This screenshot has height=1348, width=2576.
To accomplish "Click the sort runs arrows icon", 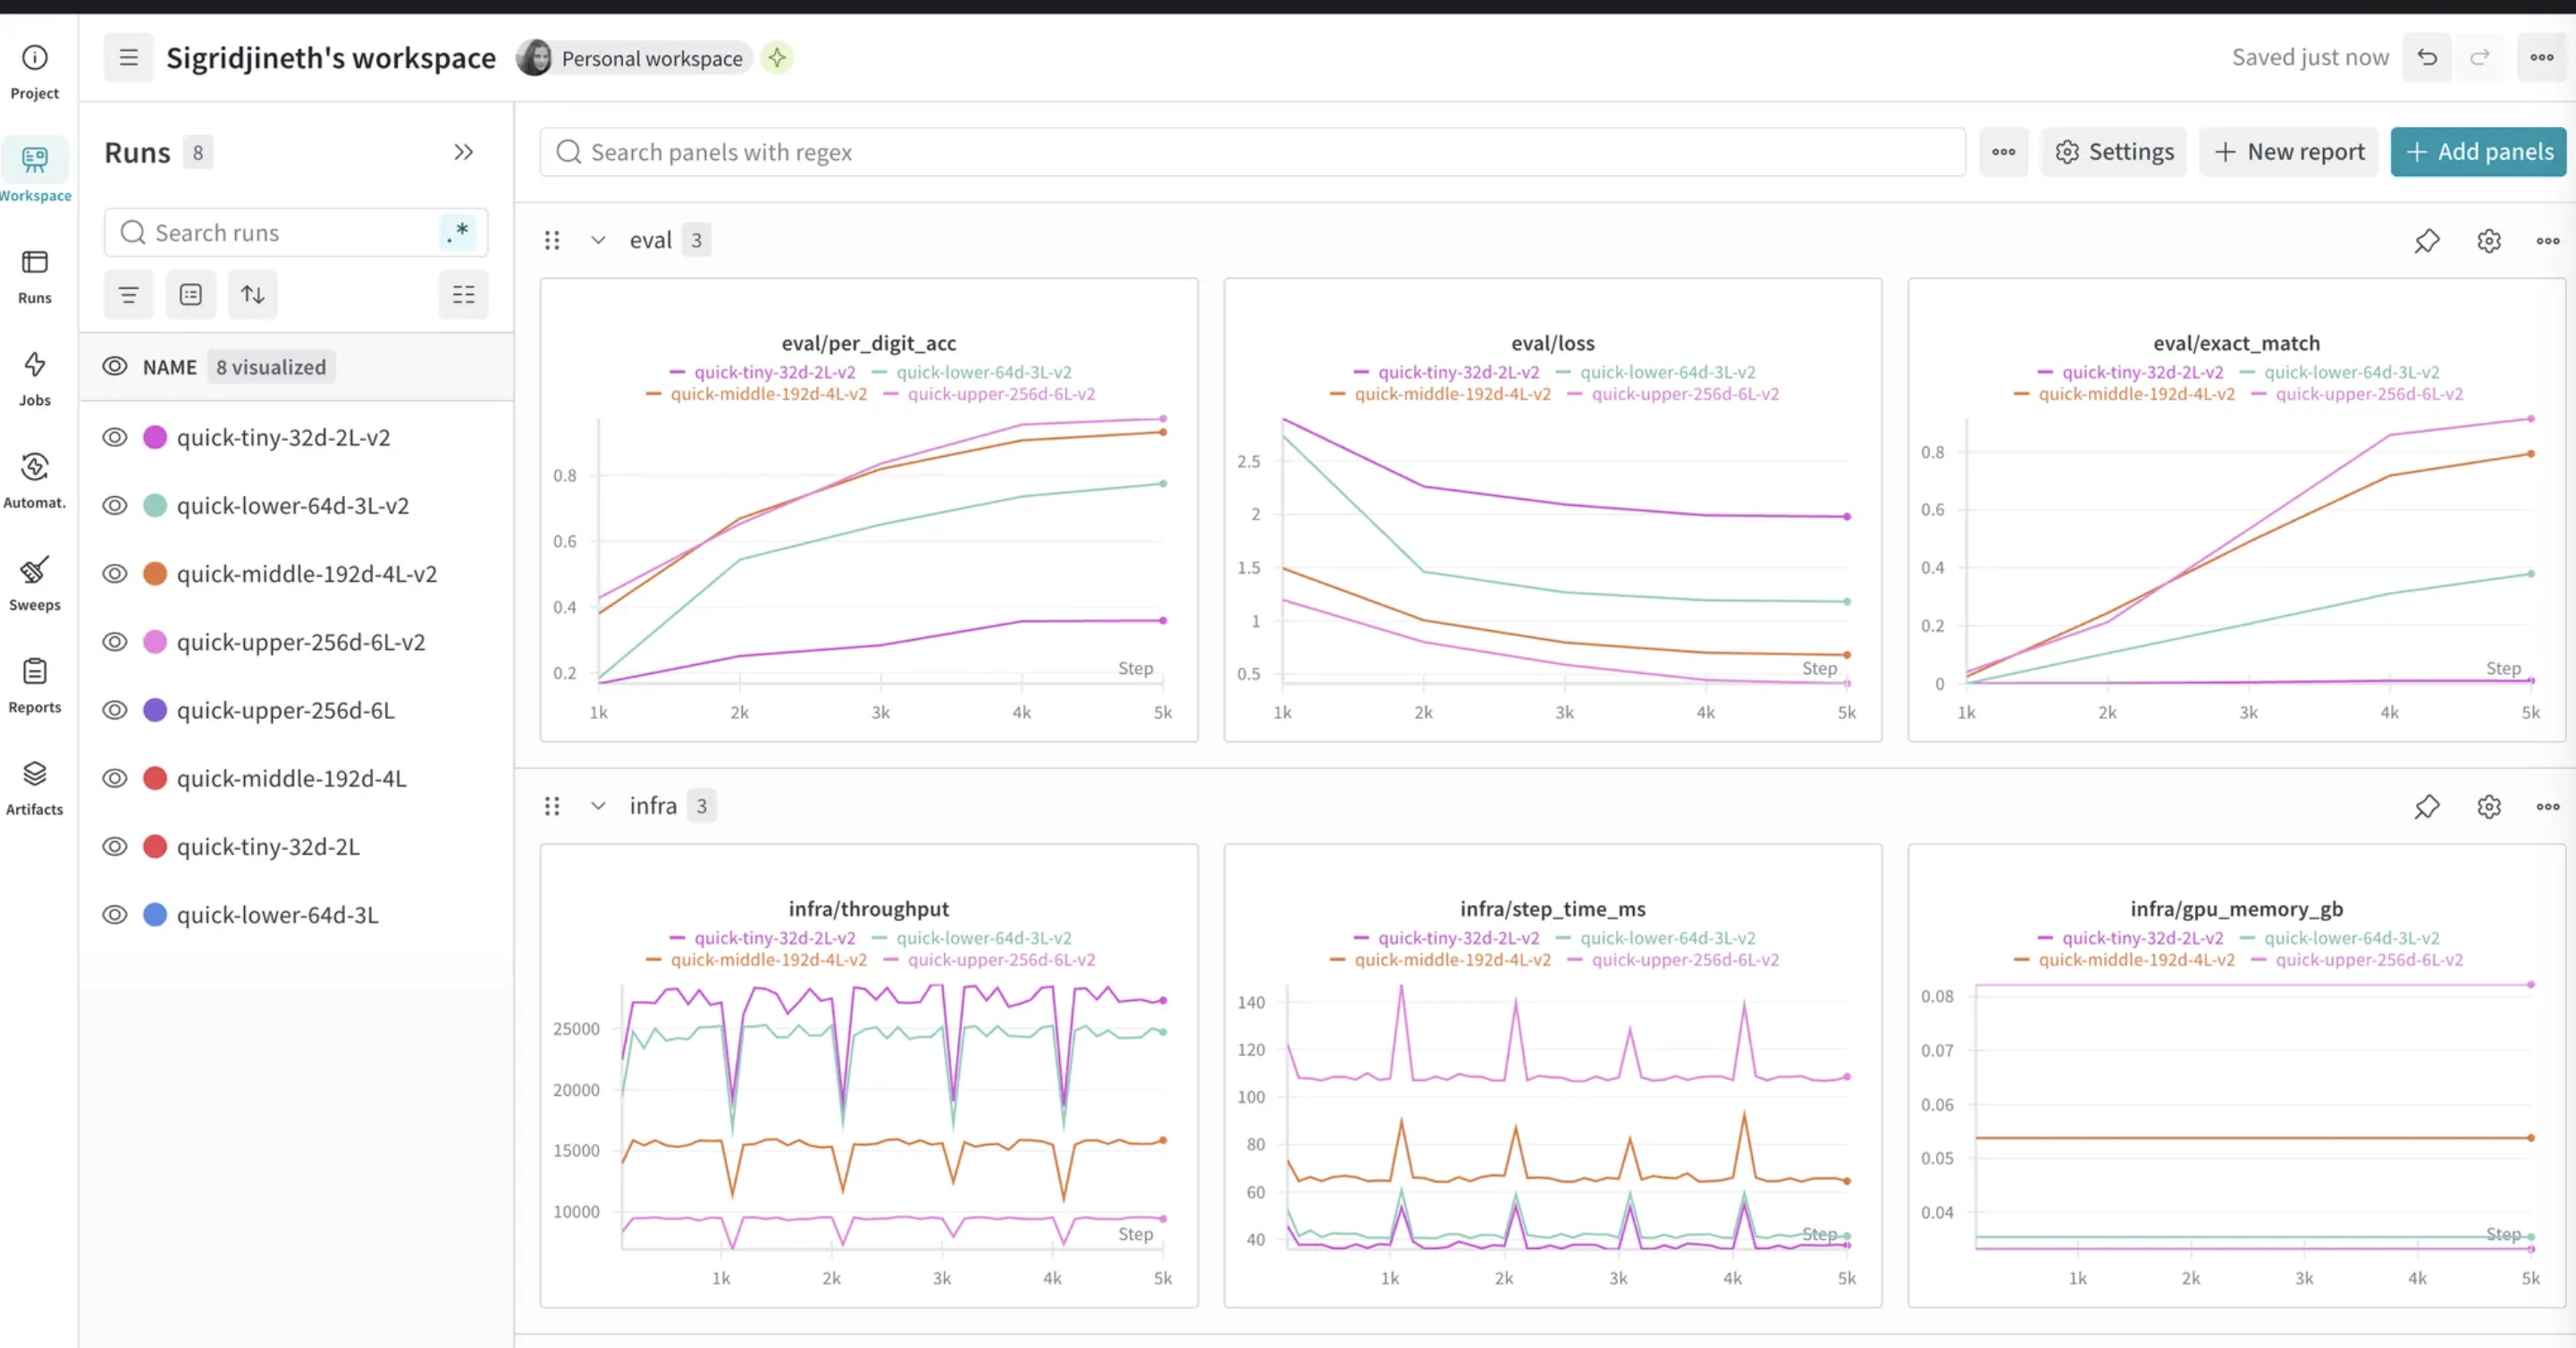I will [x=253, y=294].
